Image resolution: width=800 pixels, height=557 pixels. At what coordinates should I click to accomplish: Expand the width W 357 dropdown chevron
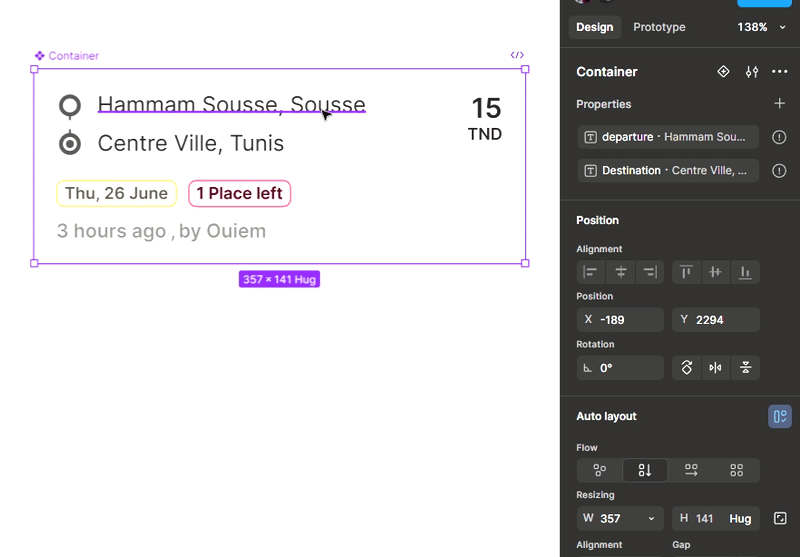tap(651, 519)
